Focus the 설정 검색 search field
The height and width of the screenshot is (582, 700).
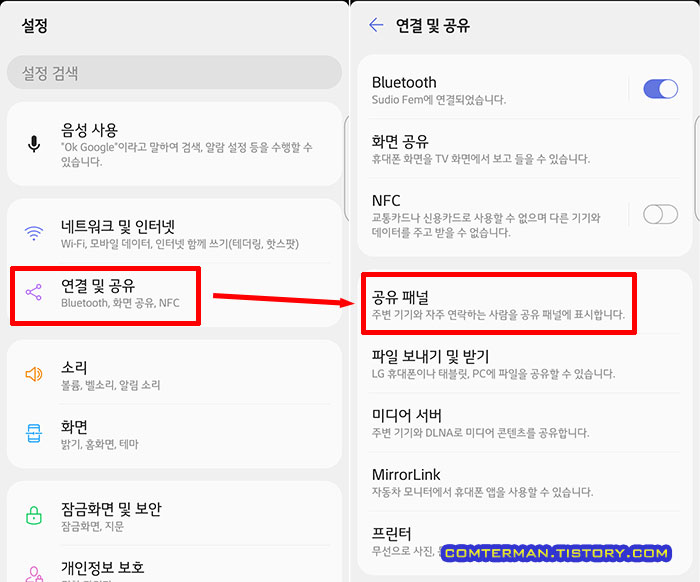[174, 73]
